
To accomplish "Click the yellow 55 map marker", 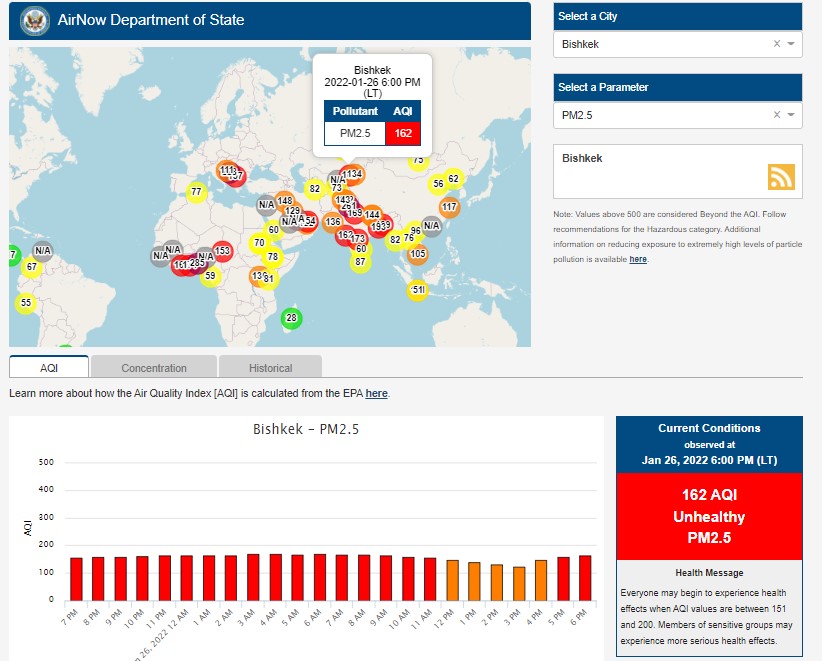I will pos(26,303).
